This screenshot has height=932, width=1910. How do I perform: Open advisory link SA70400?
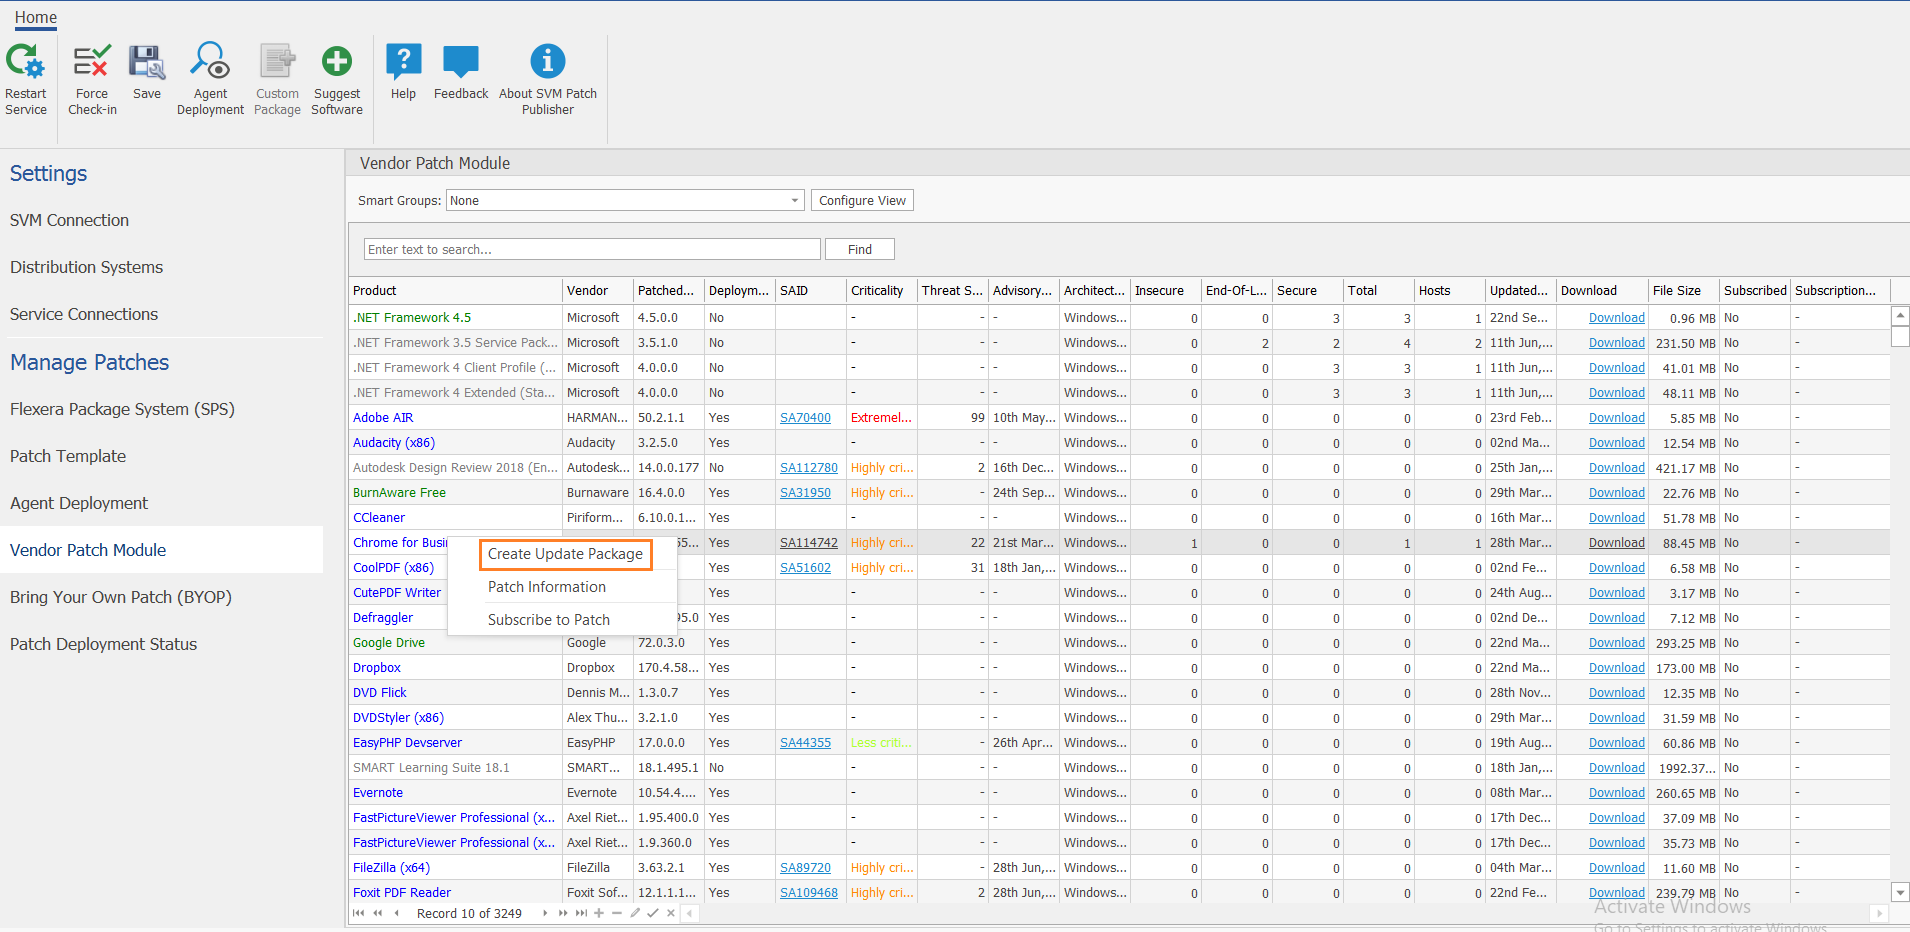tap(805, 418)
